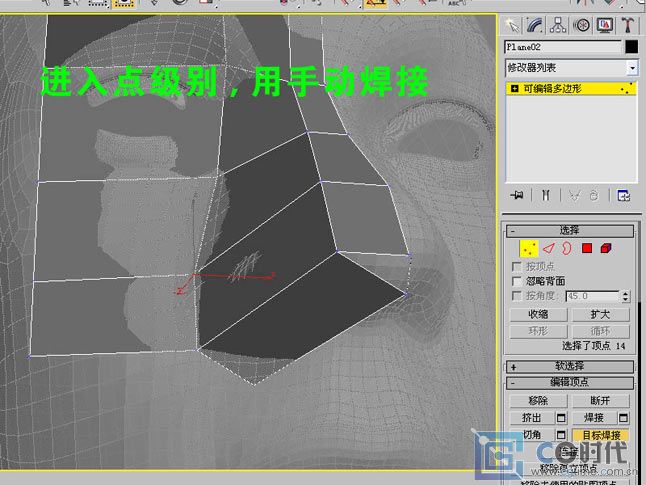Open the Utilities hammer icon
This screenshot has width=646, height=485.
628,25
